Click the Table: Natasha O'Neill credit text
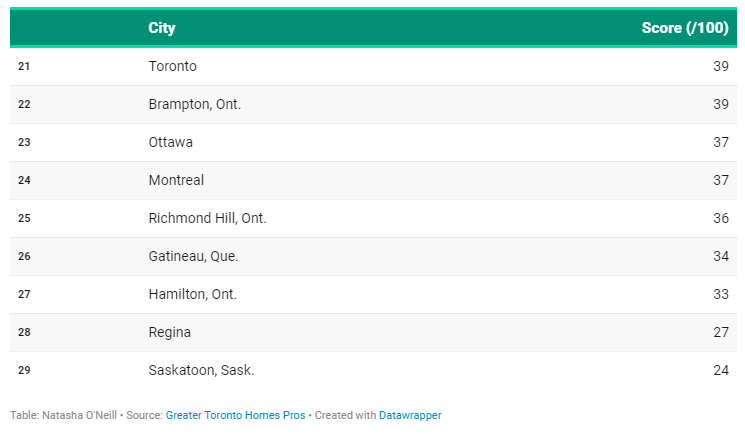The height and width of the screenshot is (434, 745). (x=63, y=415)
